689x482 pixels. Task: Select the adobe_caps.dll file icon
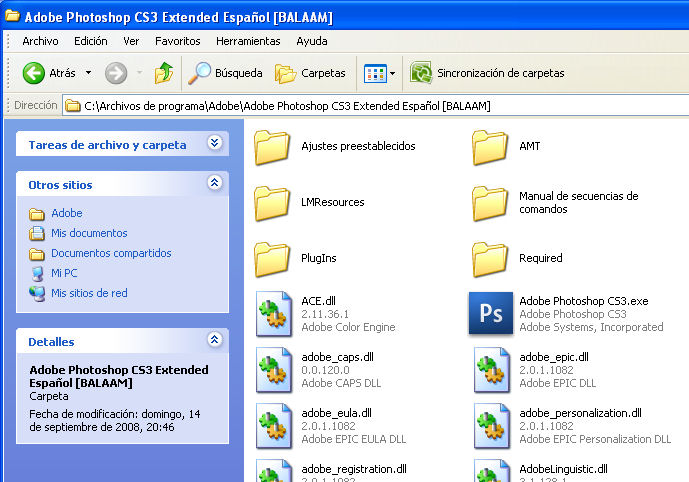pyautogui.click(x=274, y=370)
